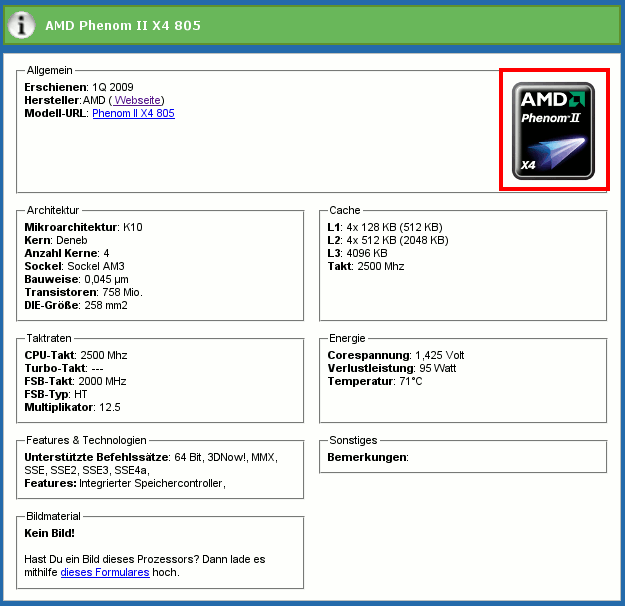
Task: Click the Cache section heading
Action: pyautogui.click(x=344, y=211)
